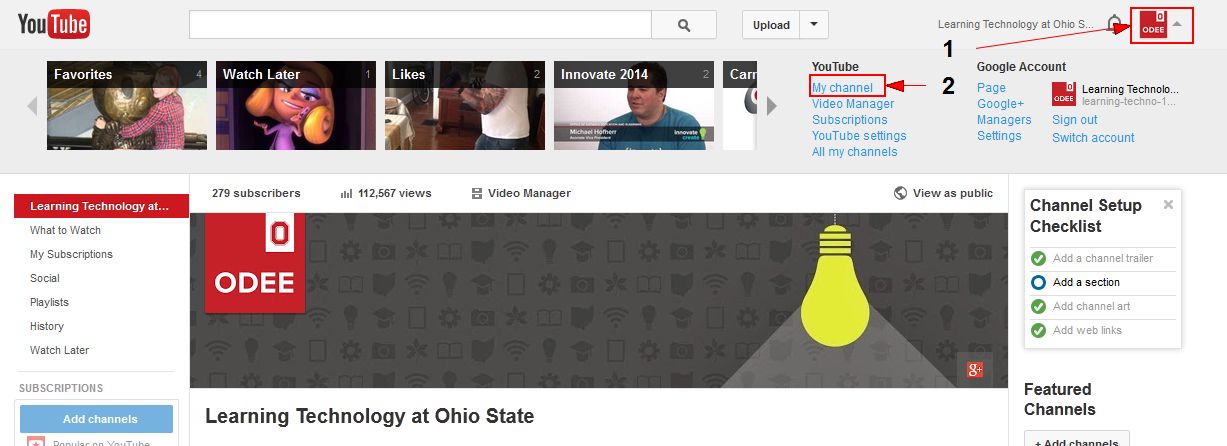Collapse the account menu arrow
The width and height of the screenshot is (1227, 446).
click(x=1178, y=24)
